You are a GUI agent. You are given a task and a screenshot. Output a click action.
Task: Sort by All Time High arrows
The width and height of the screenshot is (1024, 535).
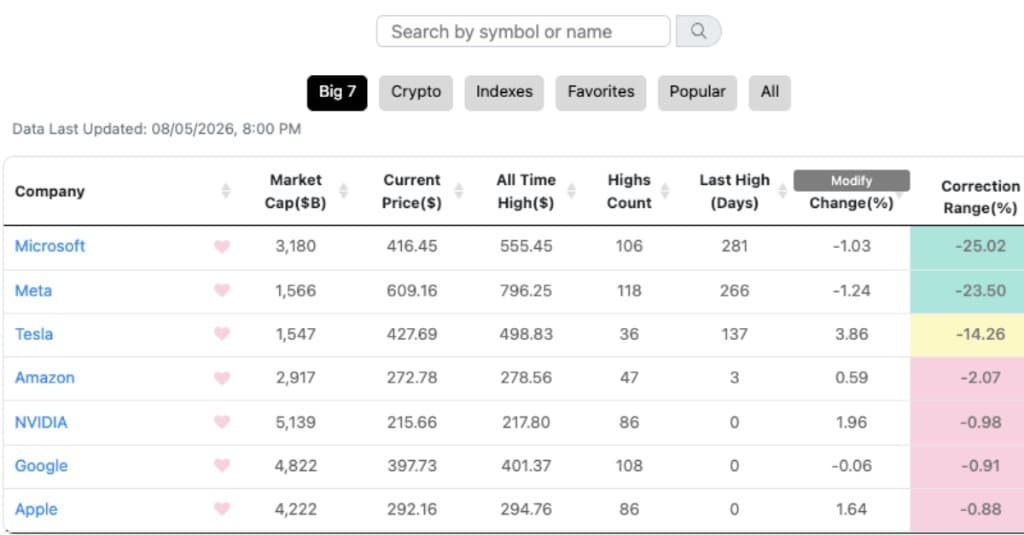click(x=572, y=191)
